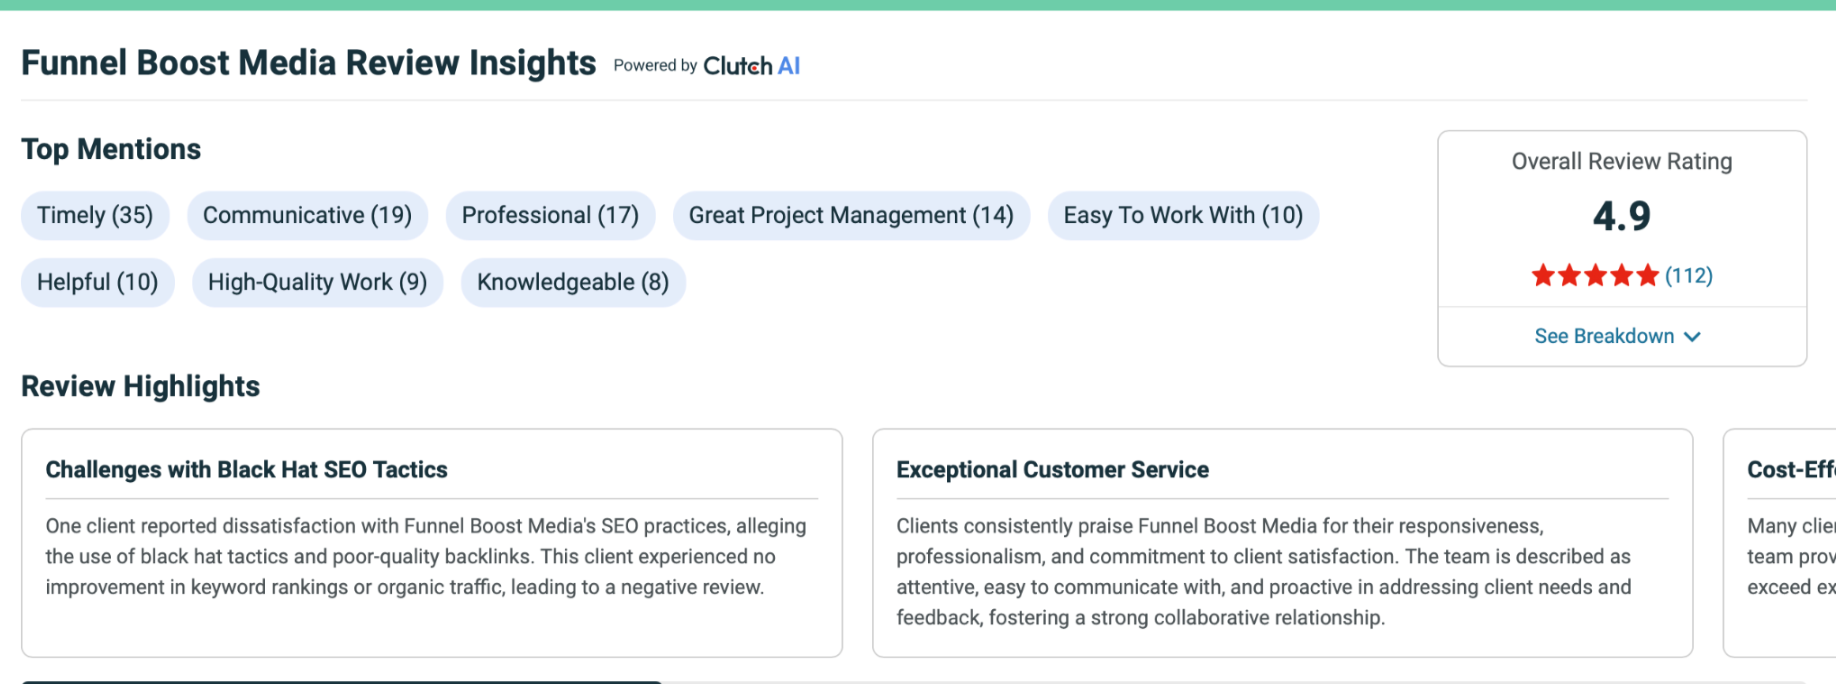Click the Challenges with Black Hat SEO heading
Screen dimensions: 1836x684
point(246,470)
